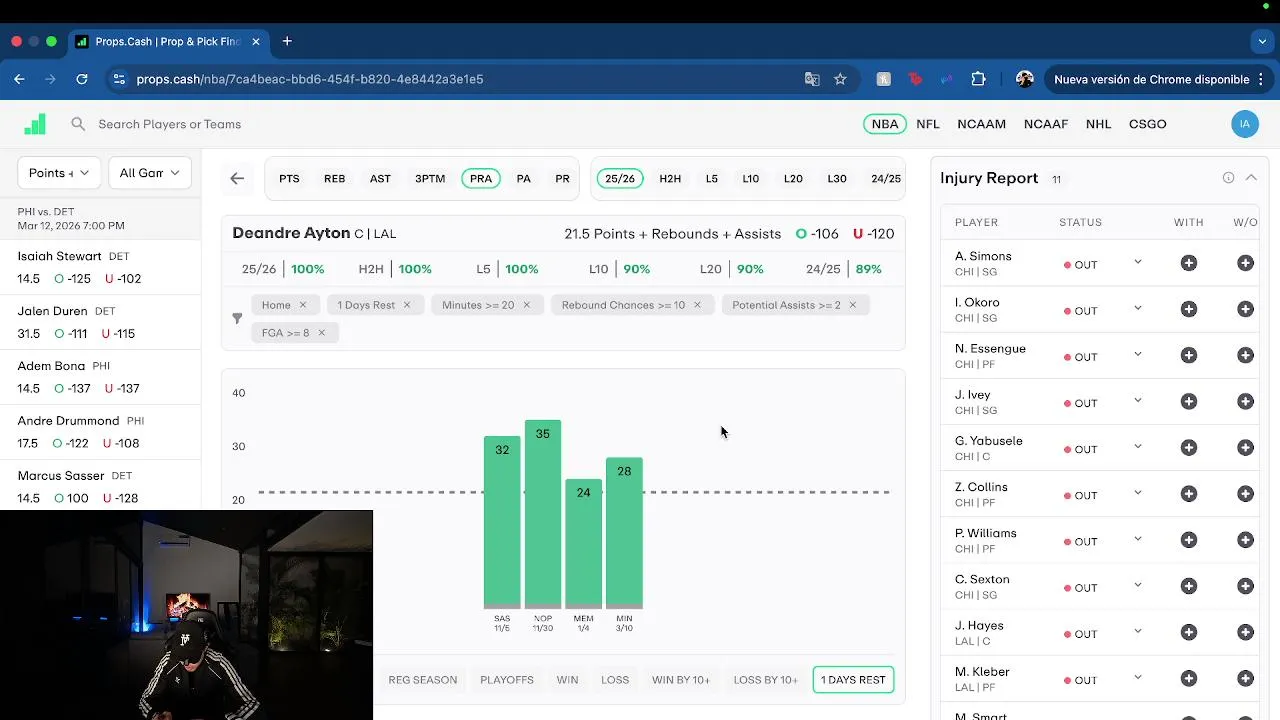Add M. Kleber to the W/O filter

pos(1245,678)
